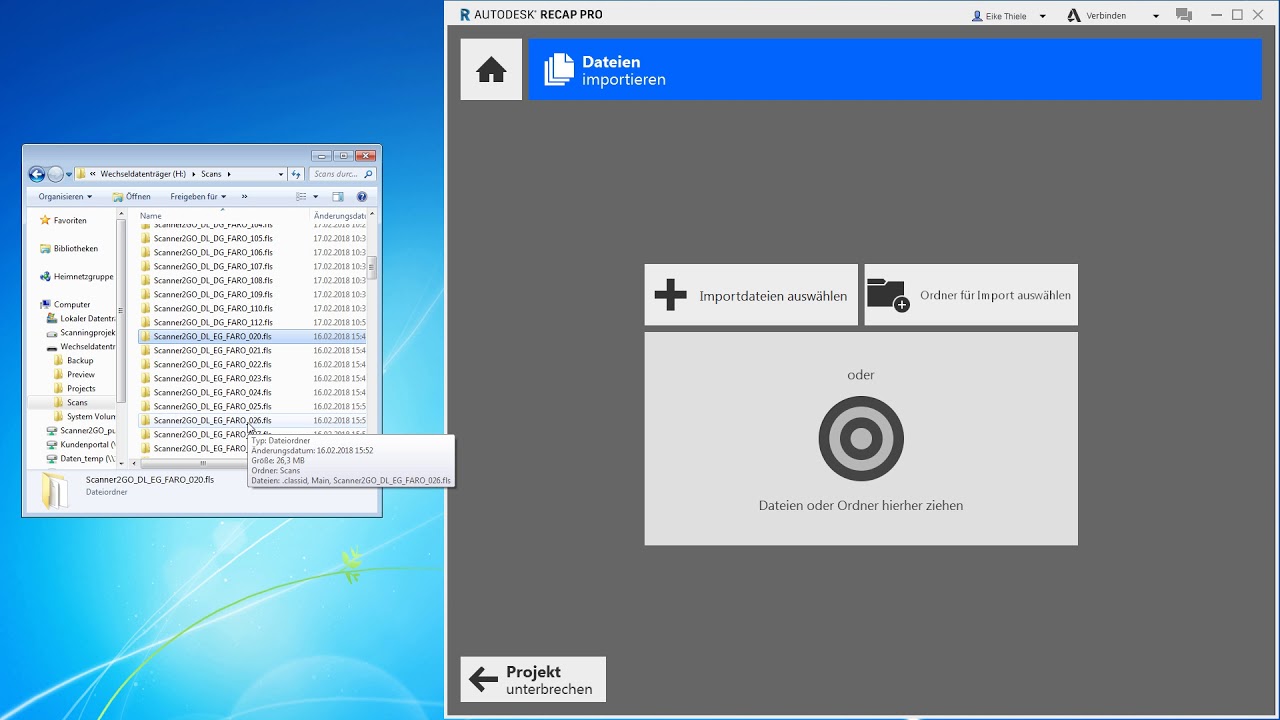This screenshot has height=720, width=1280.
Task: Click the Öffnen folder icon in toolbar
Action: (118, 197)
